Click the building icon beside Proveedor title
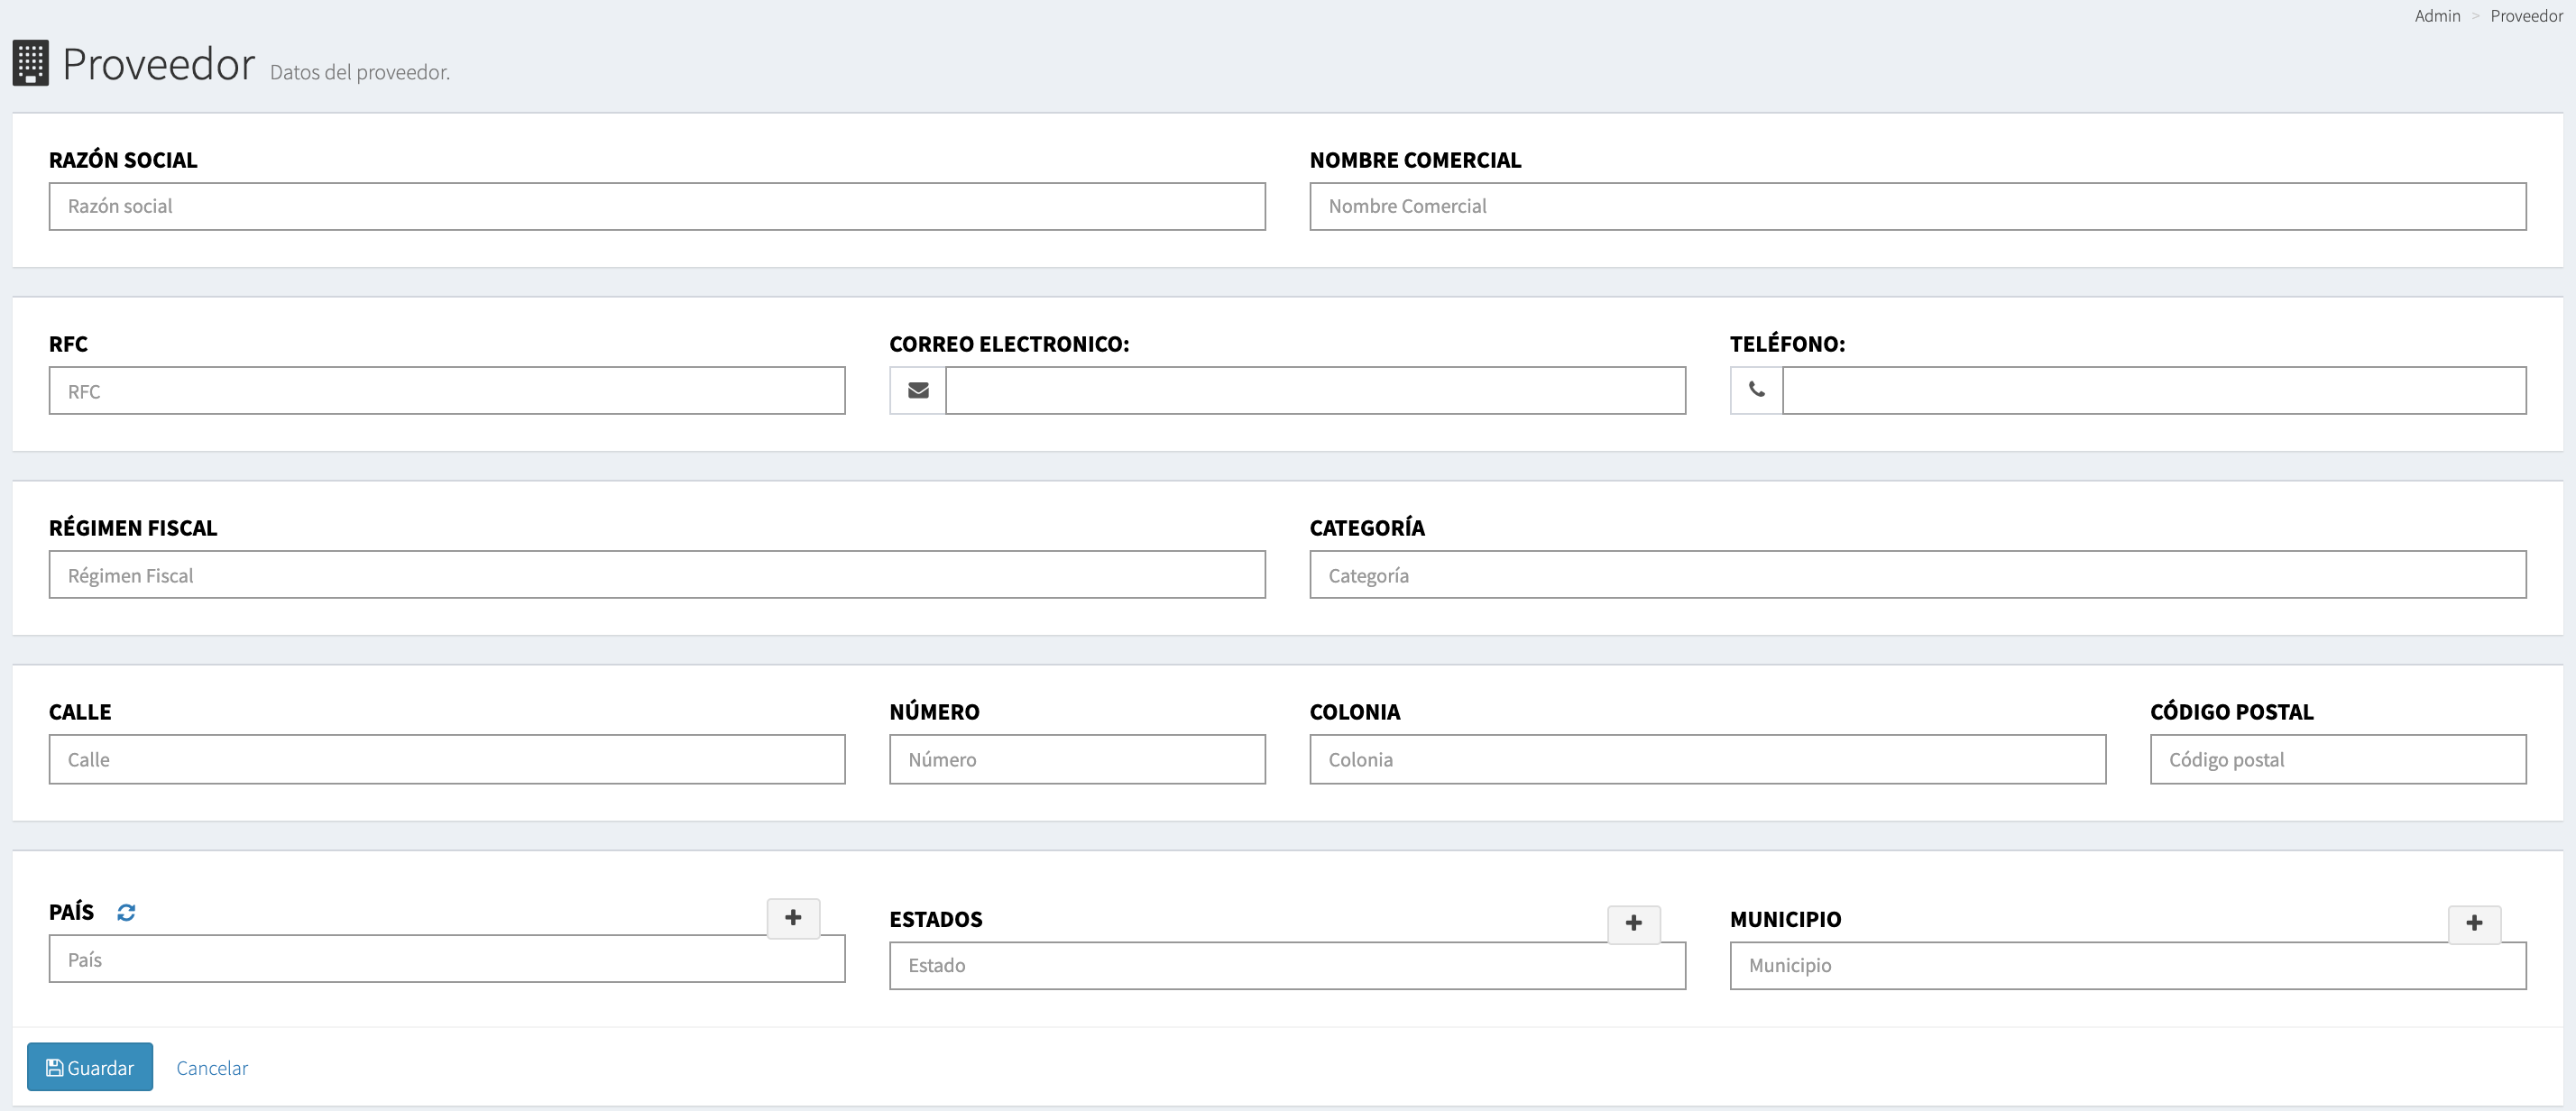 click(30, 63)
